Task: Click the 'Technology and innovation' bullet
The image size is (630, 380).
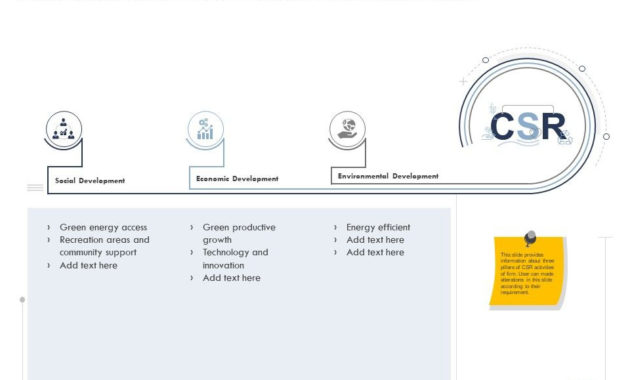Action: (235, 259)
